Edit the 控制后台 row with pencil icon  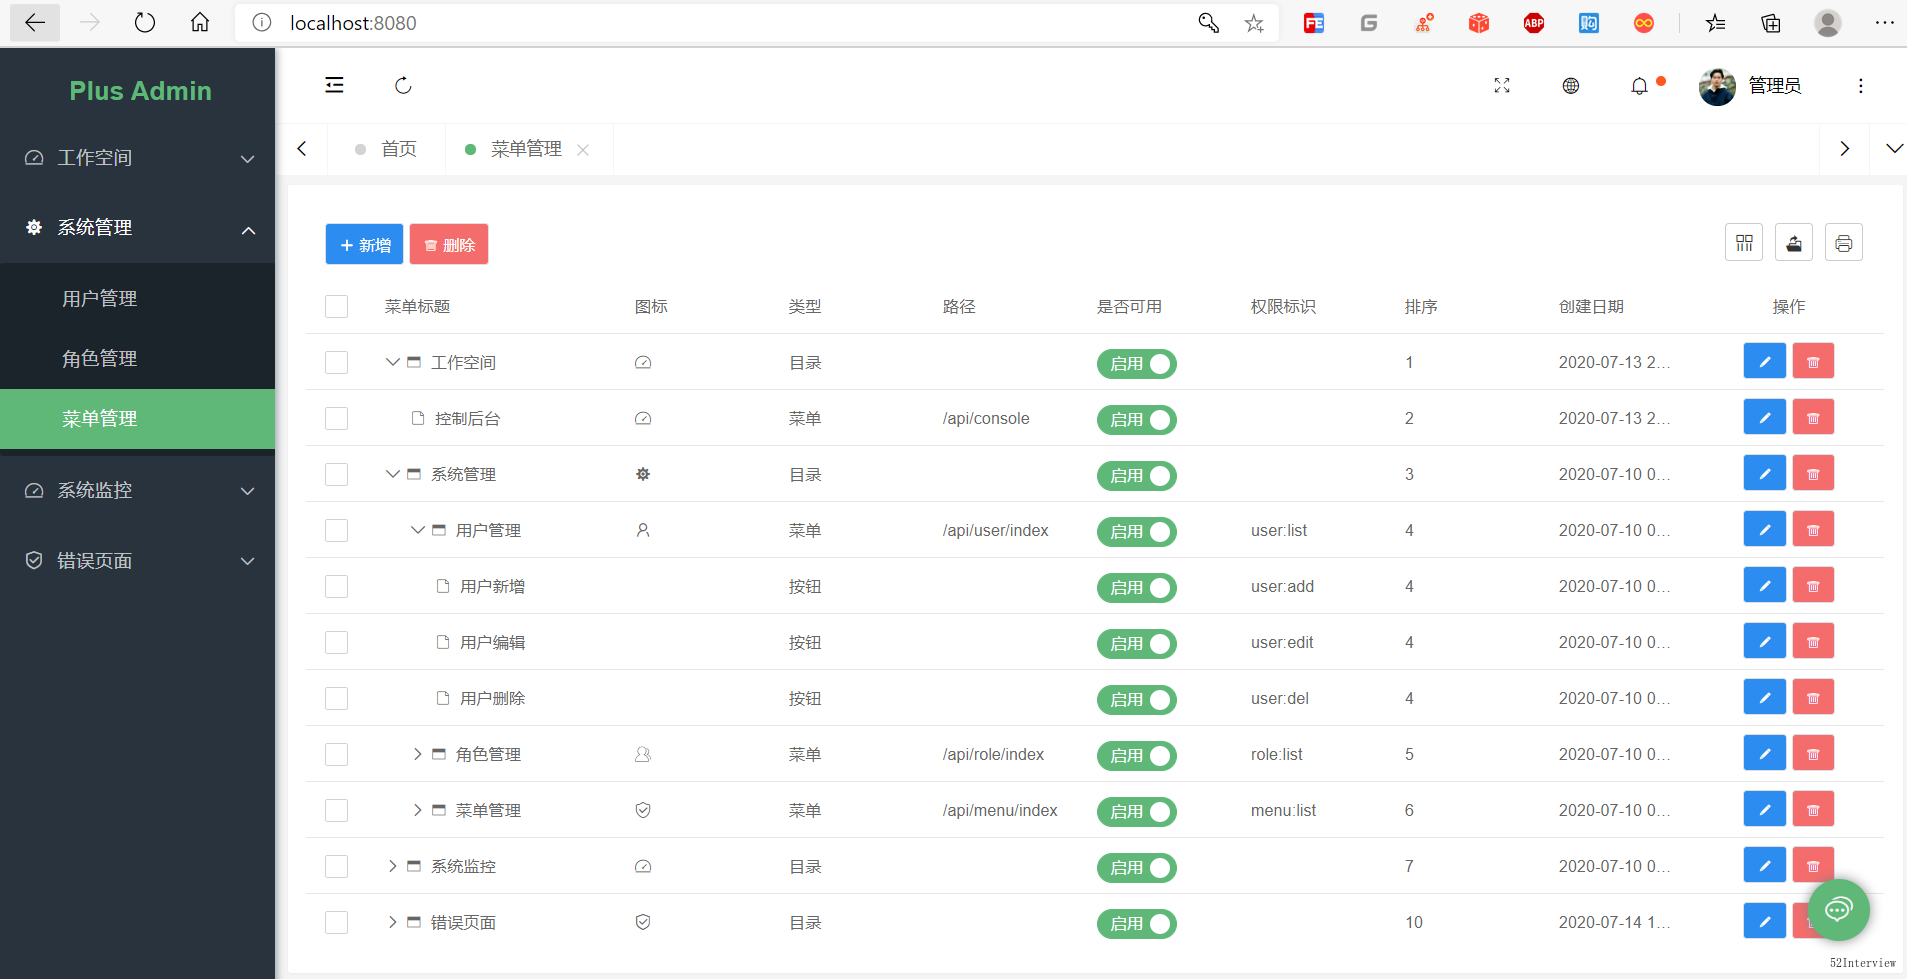pos(1764,418)
